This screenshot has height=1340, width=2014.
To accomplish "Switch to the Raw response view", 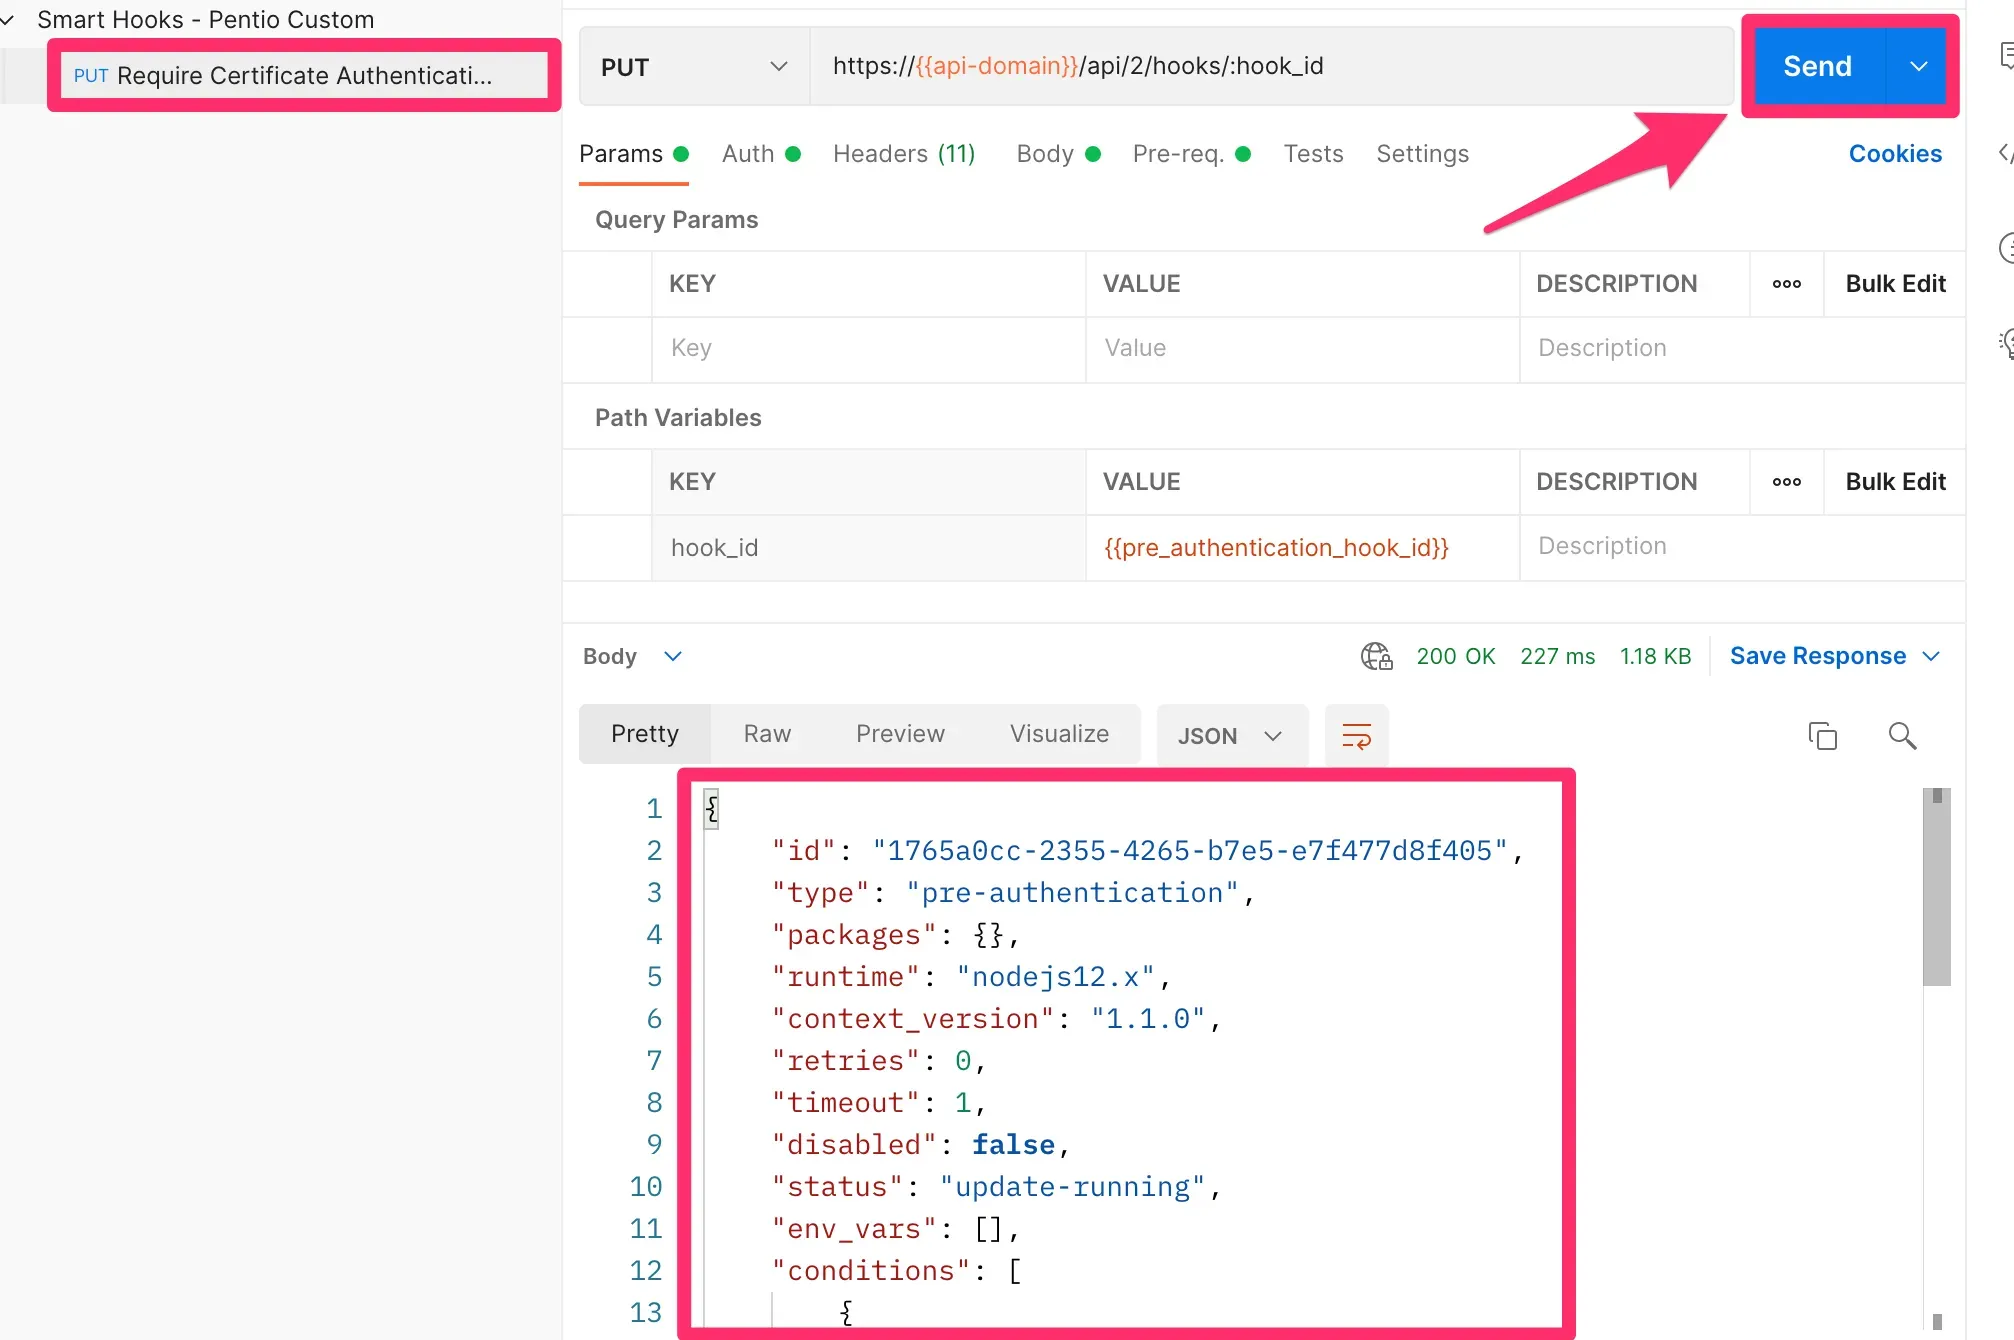I will (767, 734).
